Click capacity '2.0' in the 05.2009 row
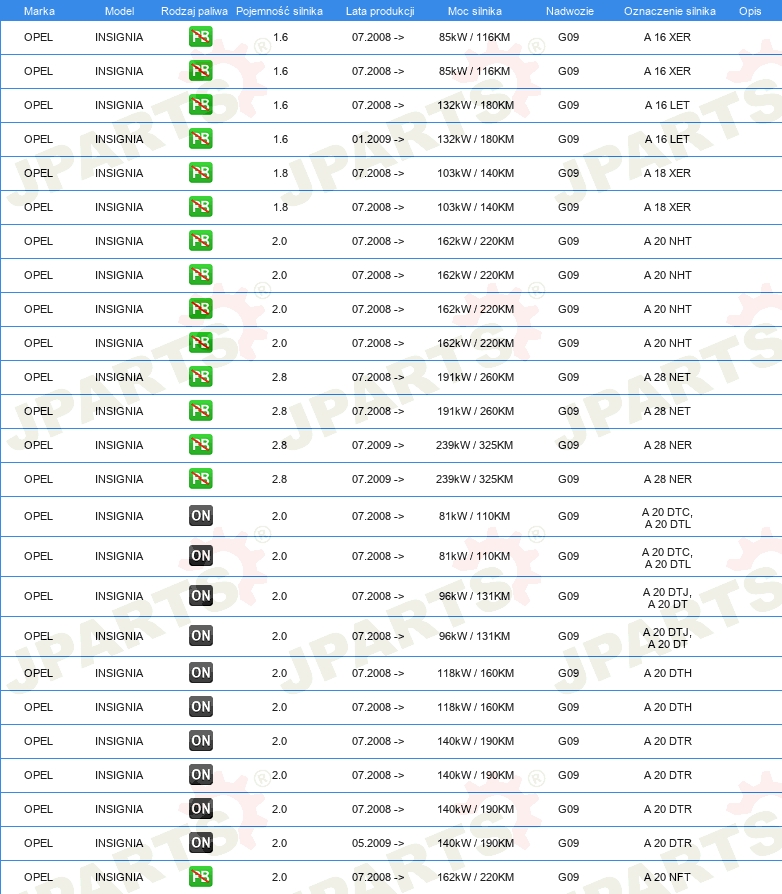Screen dimensions: 782x894 279,843
